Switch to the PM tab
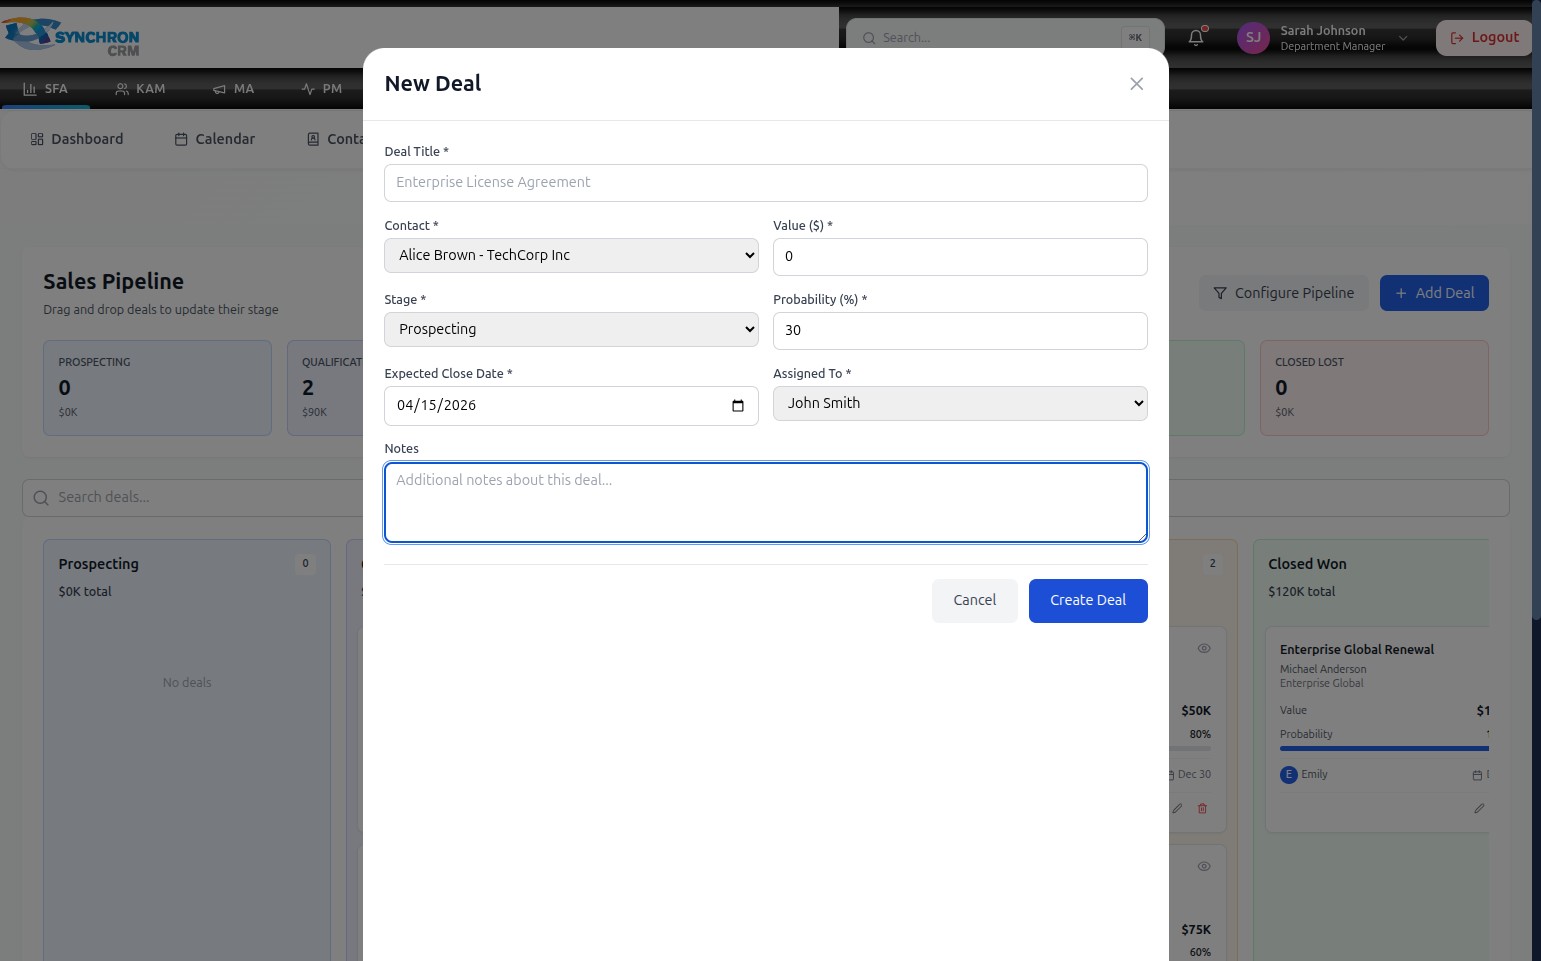 [x=321, y=89]
